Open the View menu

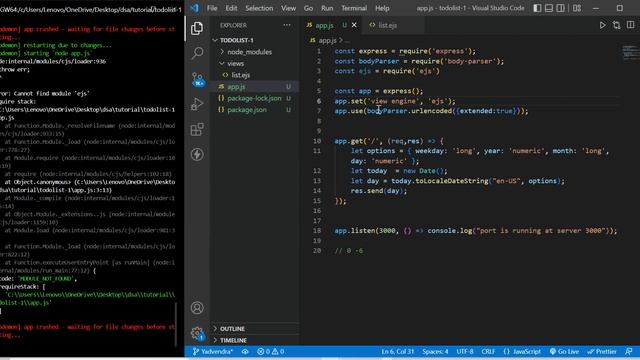click(288, 8)
